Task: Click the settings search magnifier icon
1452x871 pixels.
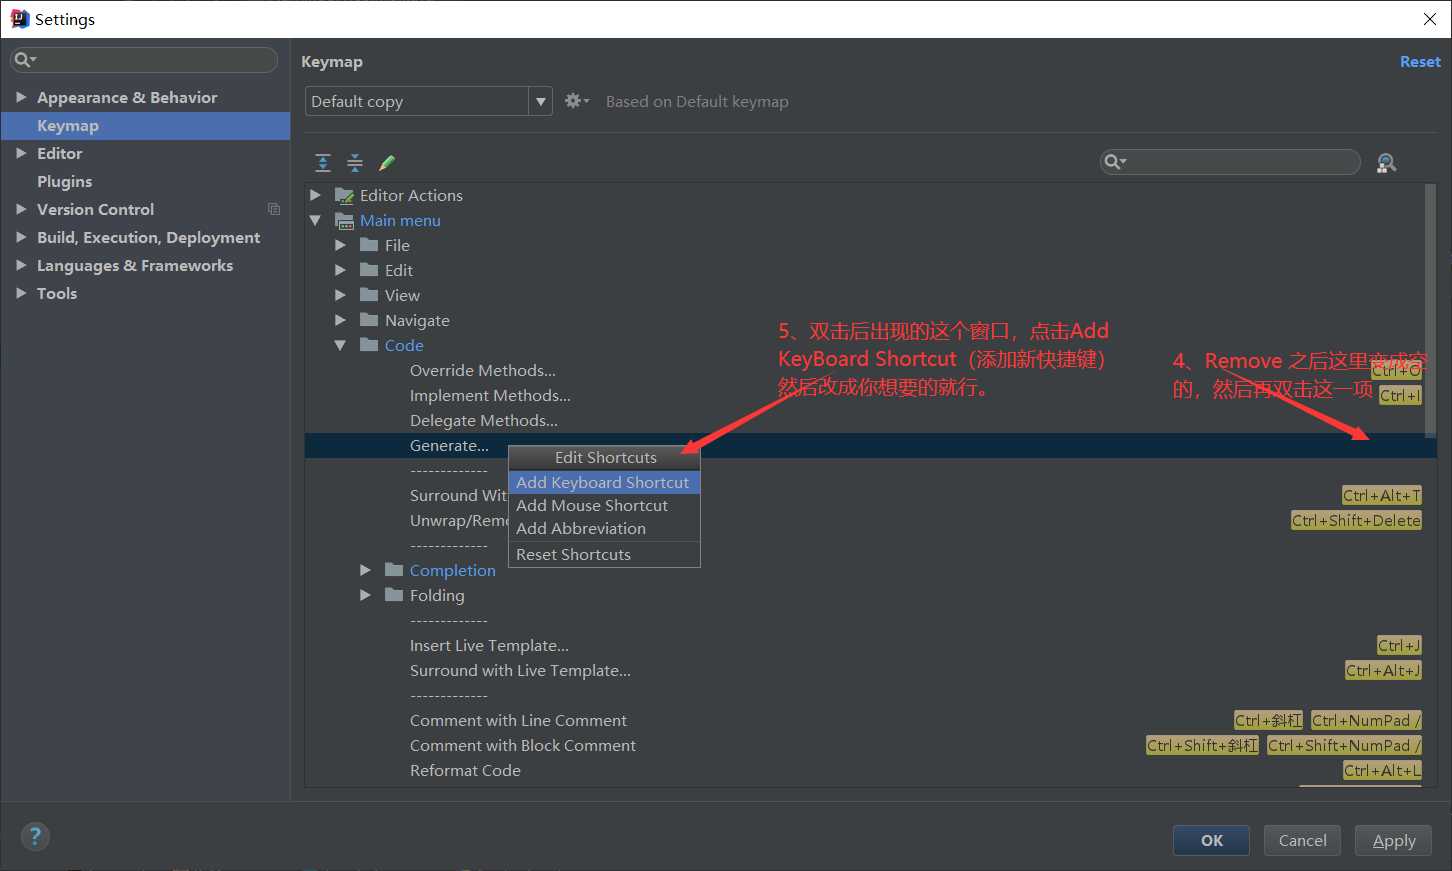Action: point(24,60)
